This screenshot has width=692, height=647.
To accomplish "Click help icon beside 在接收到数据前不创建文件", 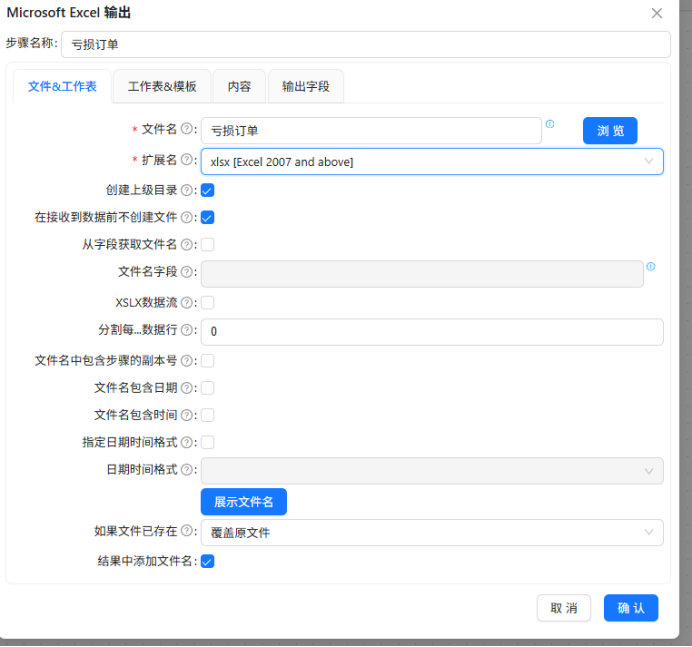I will (x=187, y=217).
